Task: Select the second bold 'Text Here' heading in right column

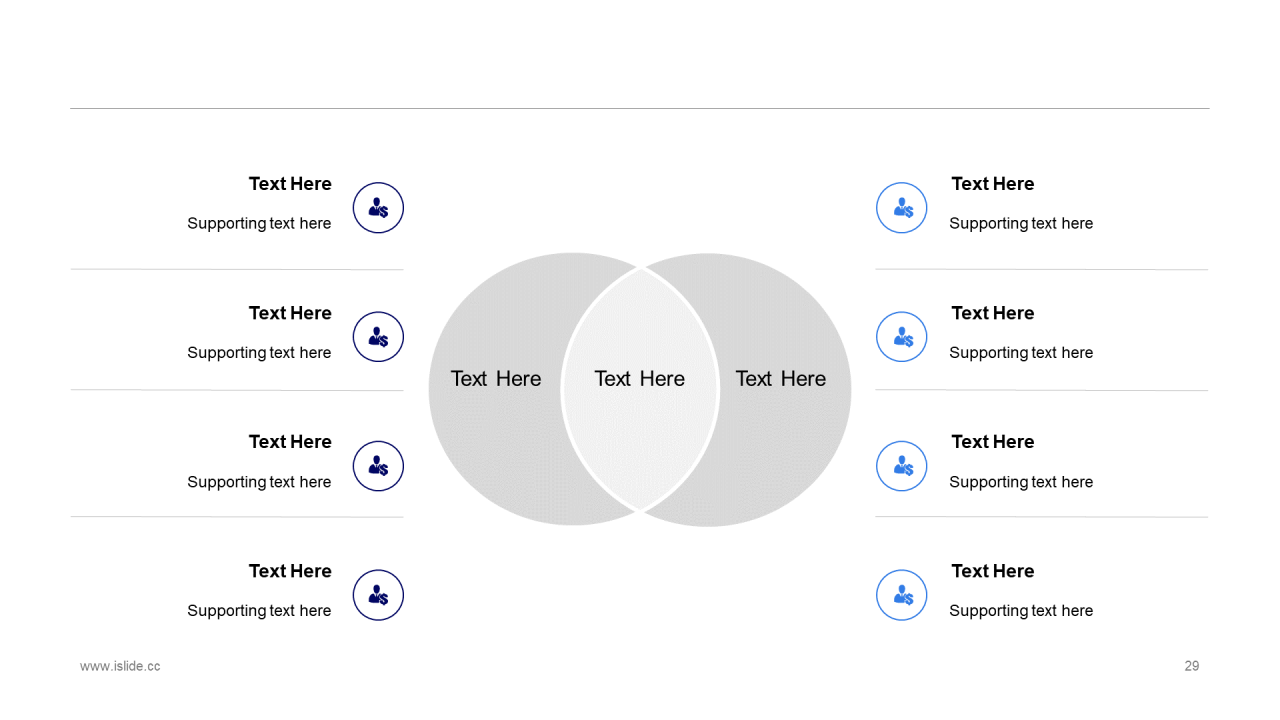Action: pos(993,313)
